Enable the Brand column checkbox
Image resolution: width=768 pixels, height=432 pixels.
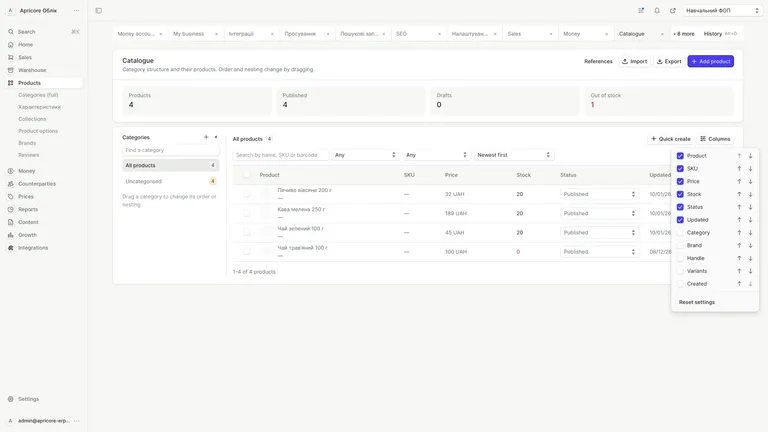pos(680,245)
